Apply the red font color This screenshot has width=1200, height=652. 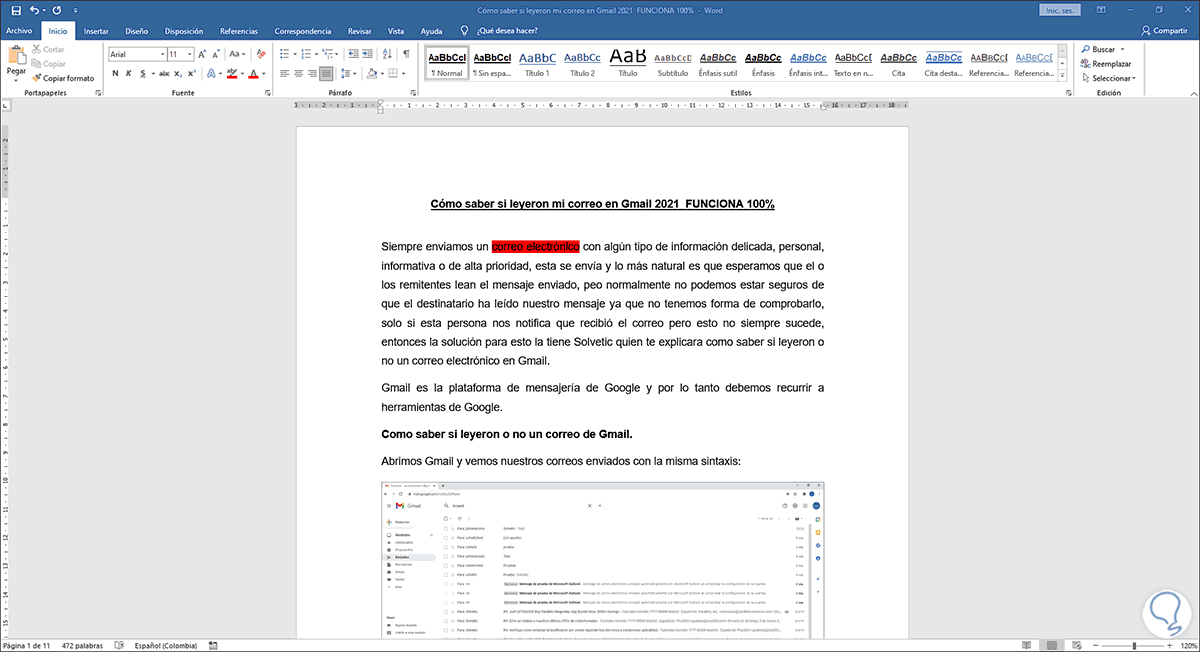point(253,73)
